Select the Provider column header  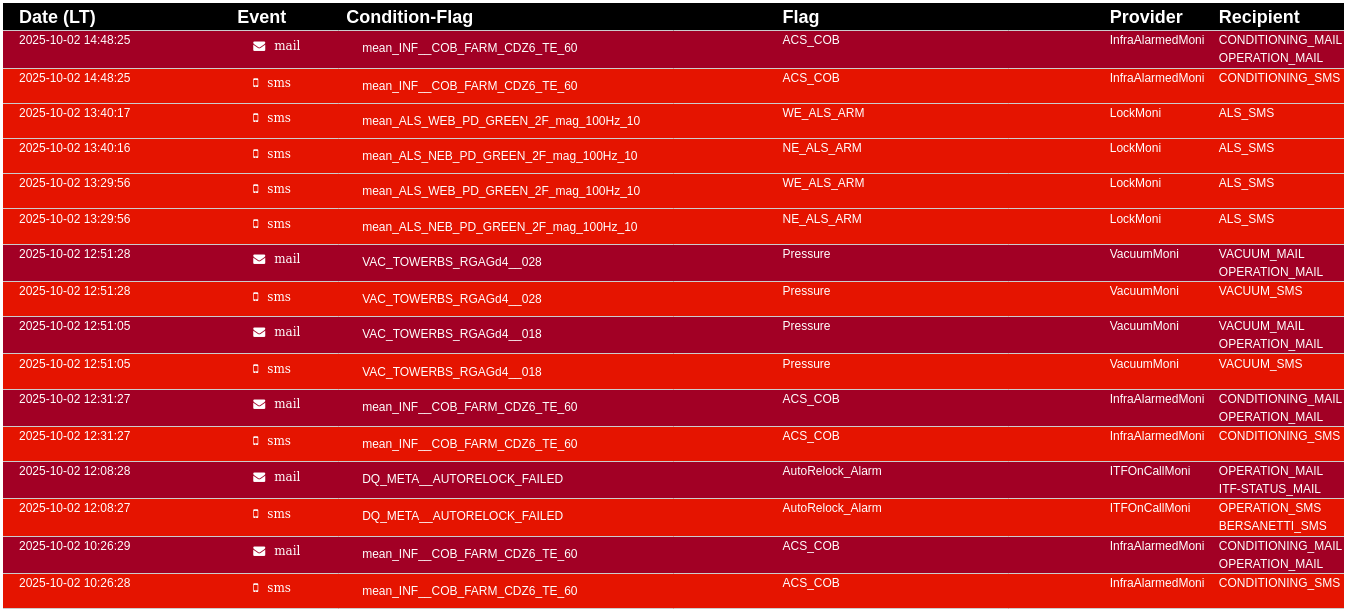click(x=1145, y=17)
